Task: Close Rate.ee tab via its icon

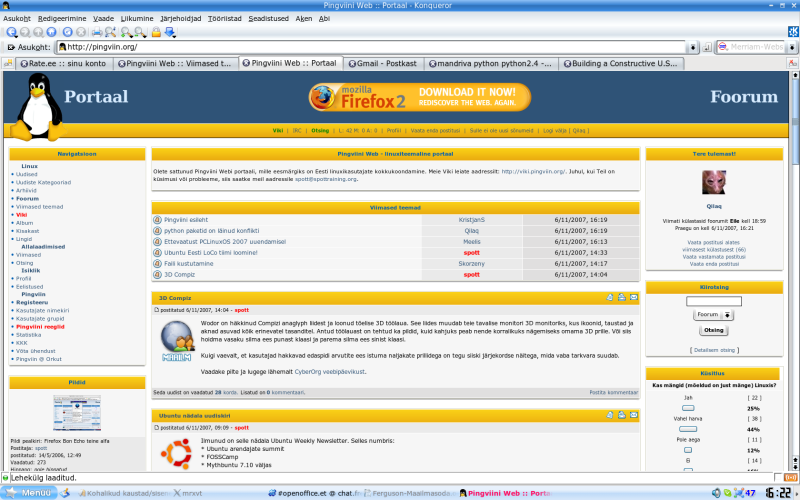Action: 24,64
